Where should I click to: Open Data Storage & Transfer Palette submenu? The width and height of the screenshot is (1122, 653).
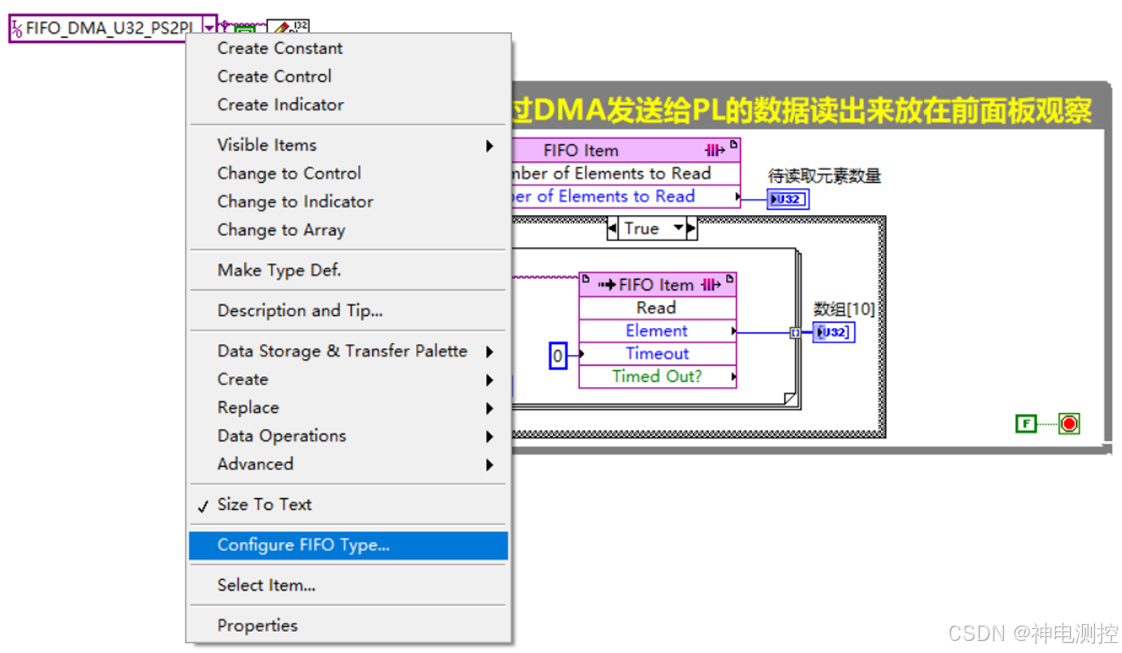(x=348, y=350)
